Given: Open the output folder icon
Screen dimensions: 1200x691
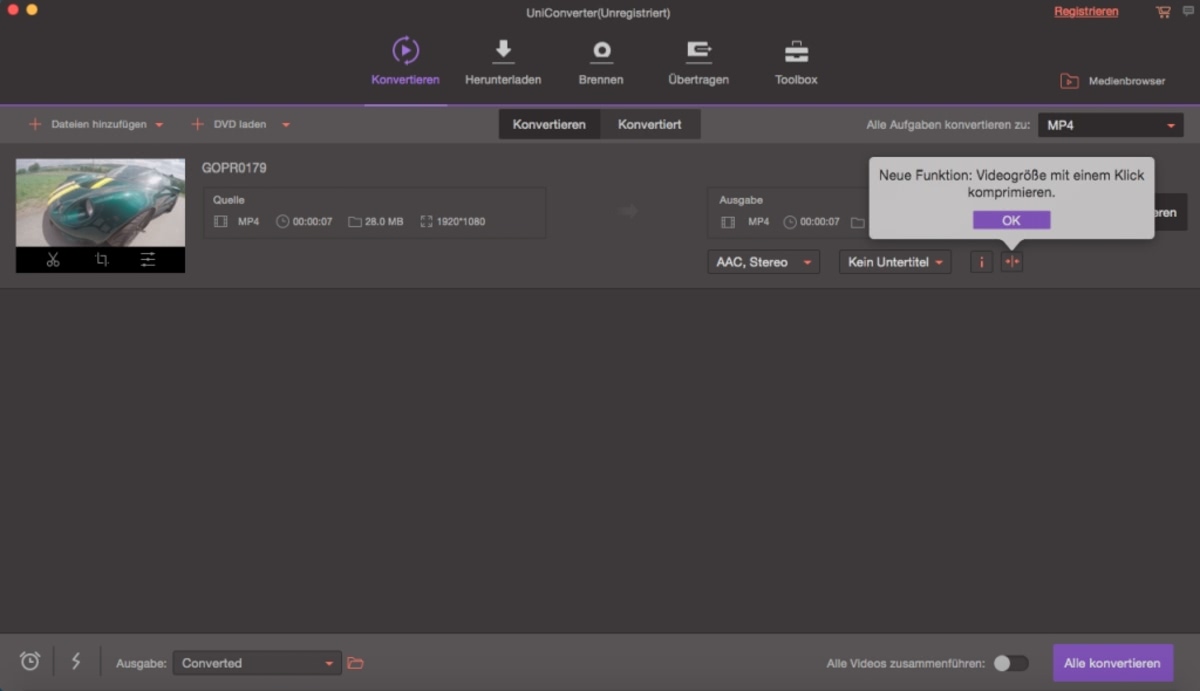Looking at the screenshot, I should pos(355,663).
